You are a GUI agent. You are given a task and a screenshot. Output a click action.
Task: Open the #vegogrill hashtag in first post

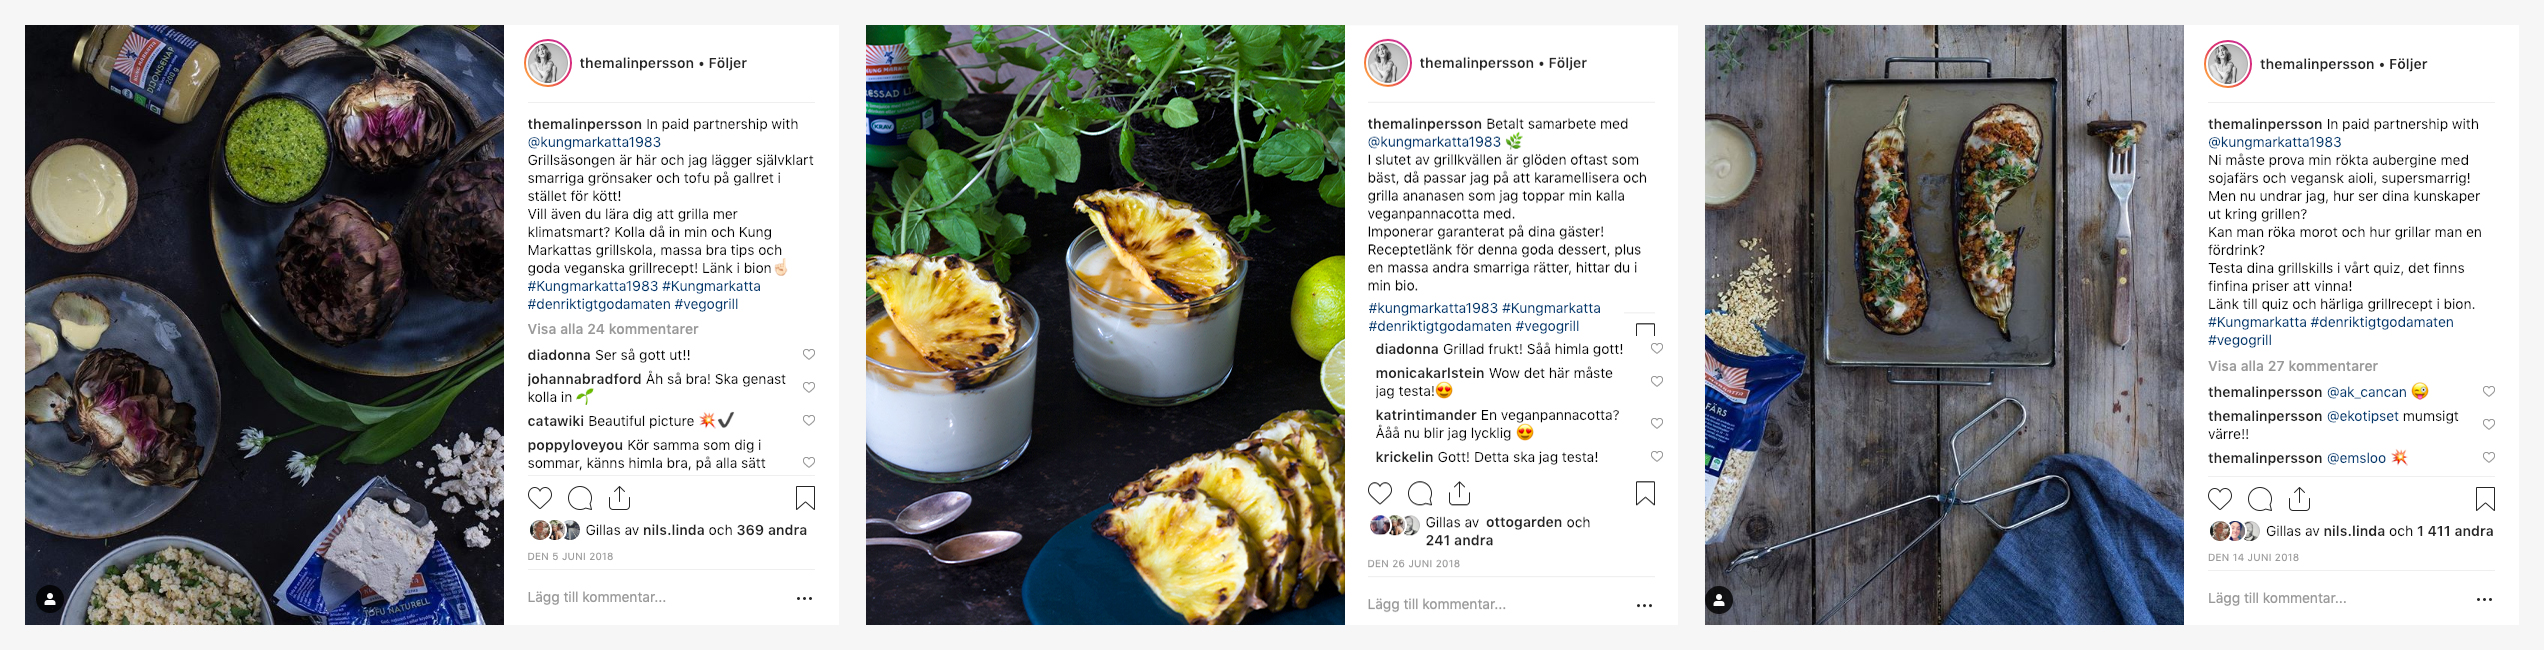point(706,304)
